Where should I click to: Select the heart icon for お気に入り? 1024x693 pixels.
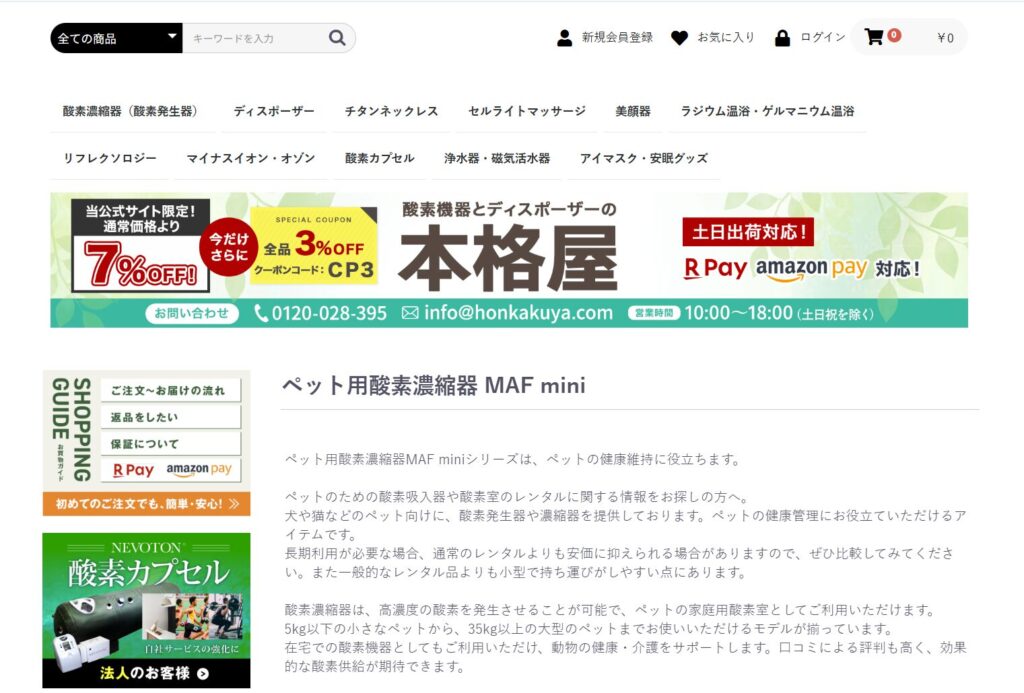click(x=681, y=37)
